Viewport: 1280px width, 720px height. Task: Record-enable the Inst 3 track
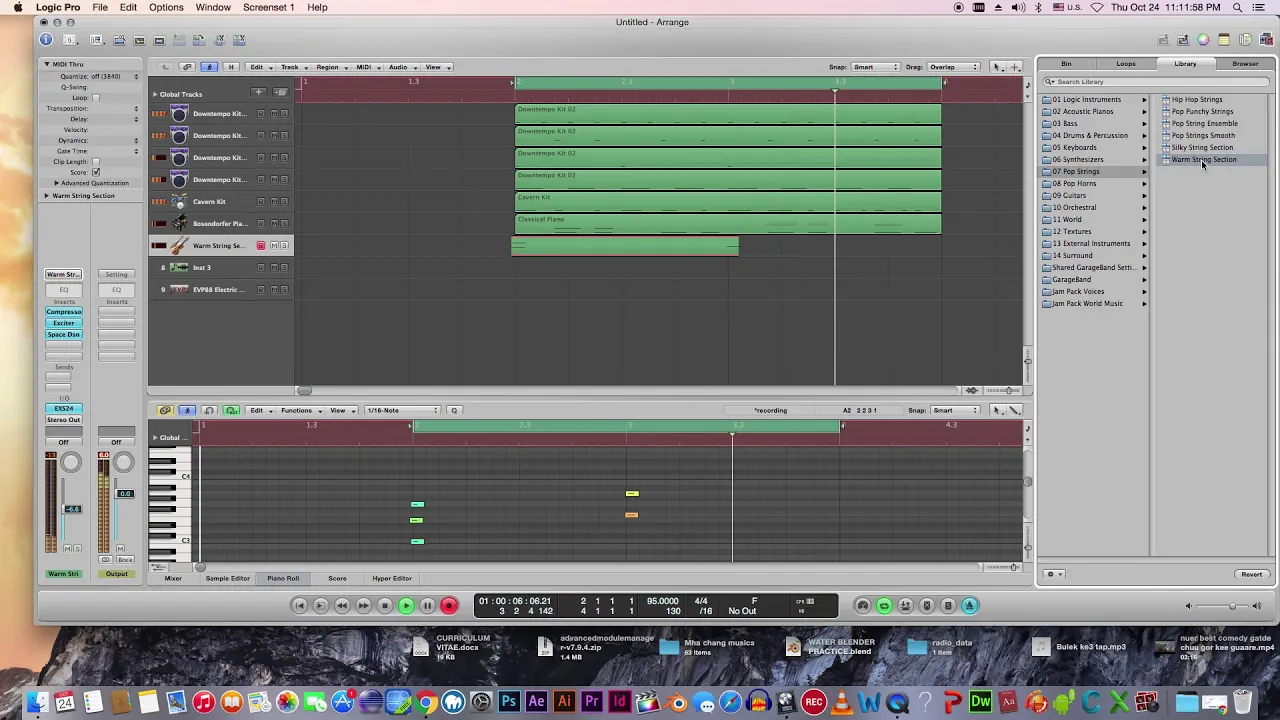[x=261, y=267]
